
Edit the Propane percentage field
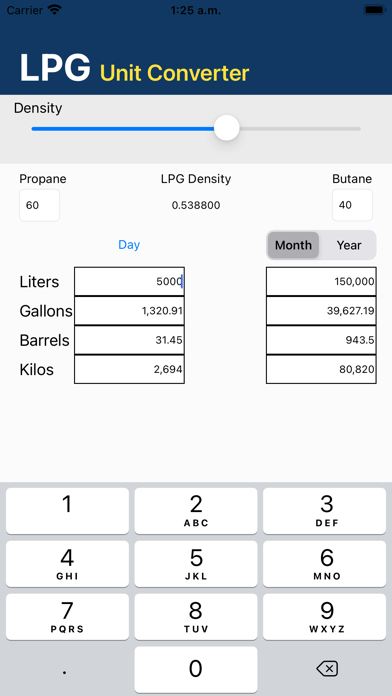[x=40, y=205]
